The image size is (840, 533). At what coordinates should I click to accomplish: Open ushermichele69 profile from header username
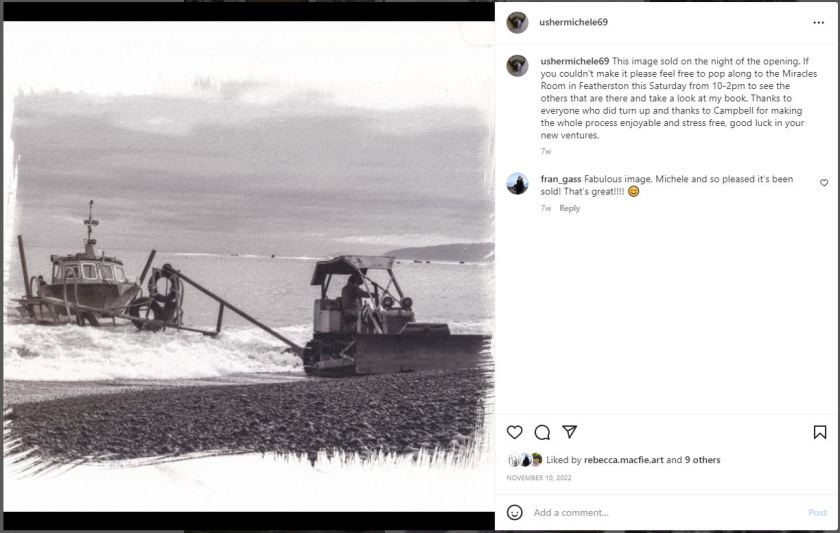coord(573,22)
